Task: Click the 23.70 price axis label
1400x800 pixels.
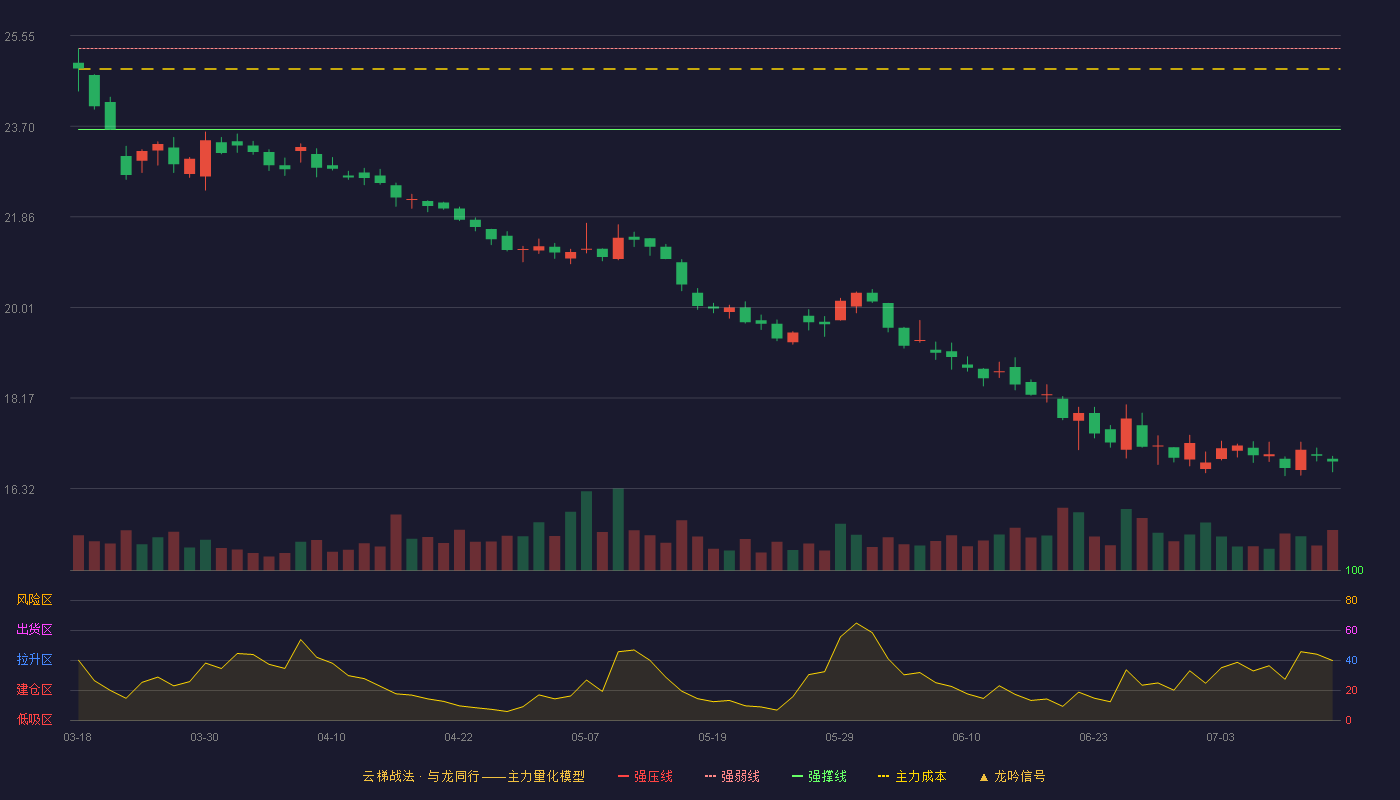Action: (x=20, y=128)
